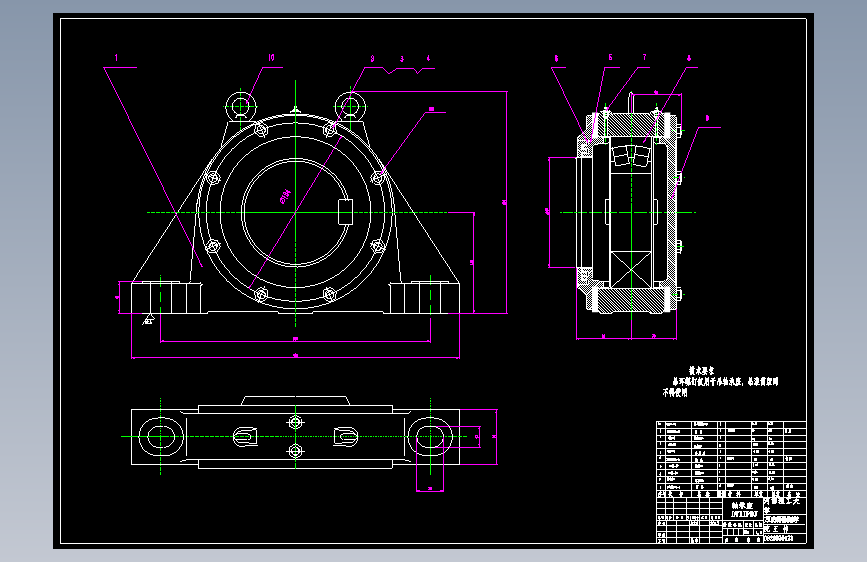Screen dimensions: 867x562
Task: Click the keyway rectangle on the bearing bore
Action: [x=345, y=212]
